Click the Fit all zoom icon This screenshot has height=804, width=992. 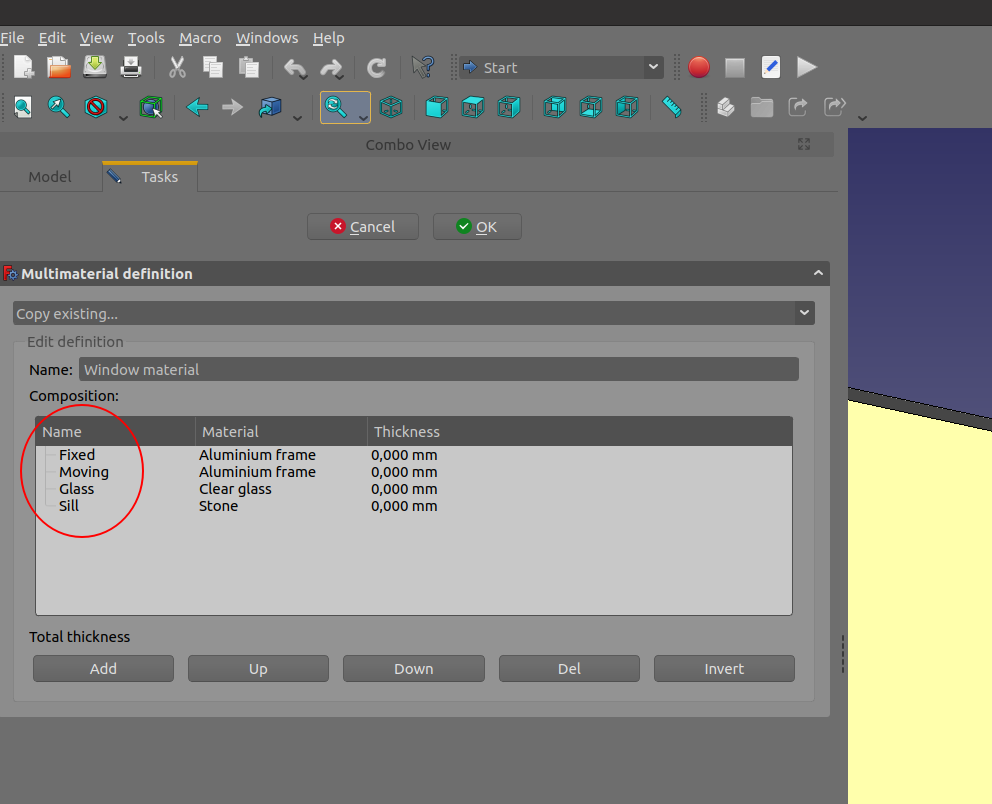pyautogui.click(x=23, y=107)
